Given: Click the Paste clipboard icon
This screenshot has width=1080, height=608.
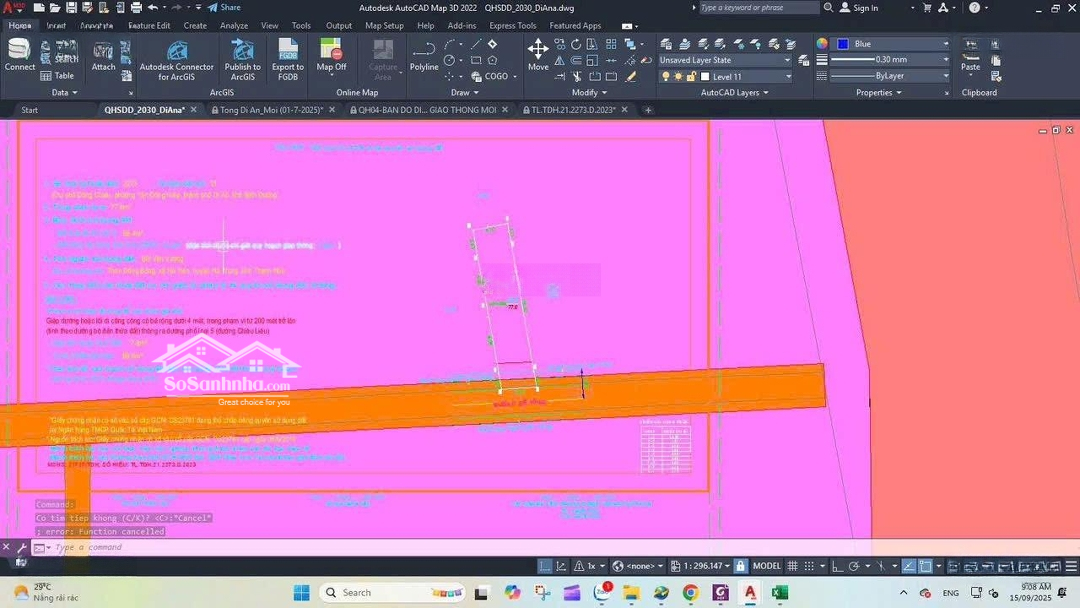Looking at the screenshot, I should (970, 55).
